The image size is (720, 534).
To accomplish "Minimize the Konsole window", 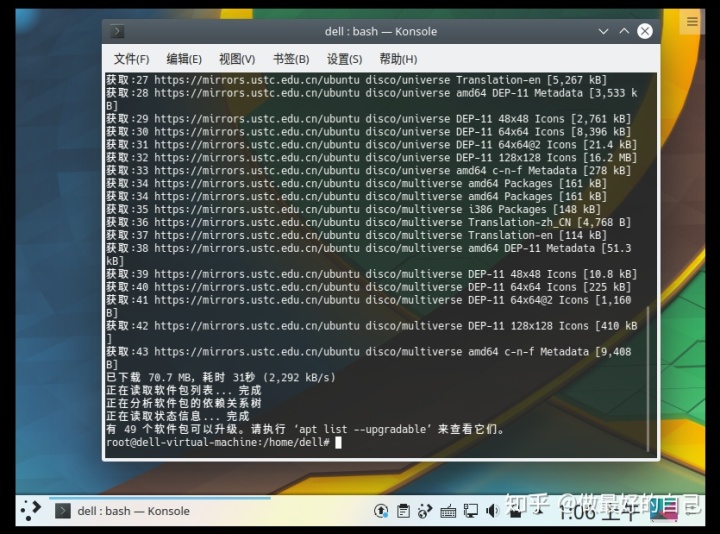I will click(603, 31).
